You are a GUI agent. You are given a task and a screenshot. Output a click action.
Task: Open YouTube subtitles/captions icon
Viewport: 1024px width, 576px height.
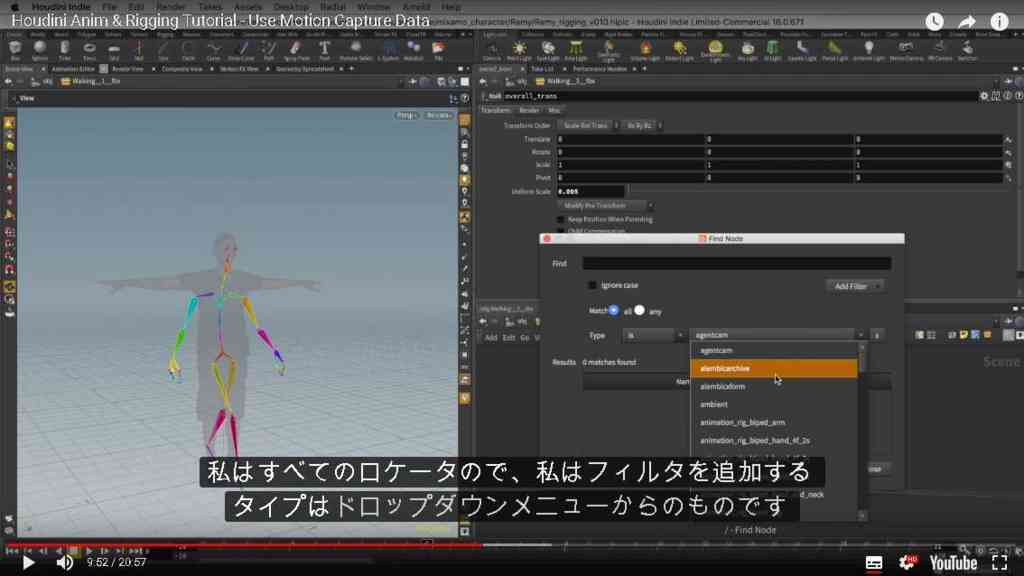874,562
